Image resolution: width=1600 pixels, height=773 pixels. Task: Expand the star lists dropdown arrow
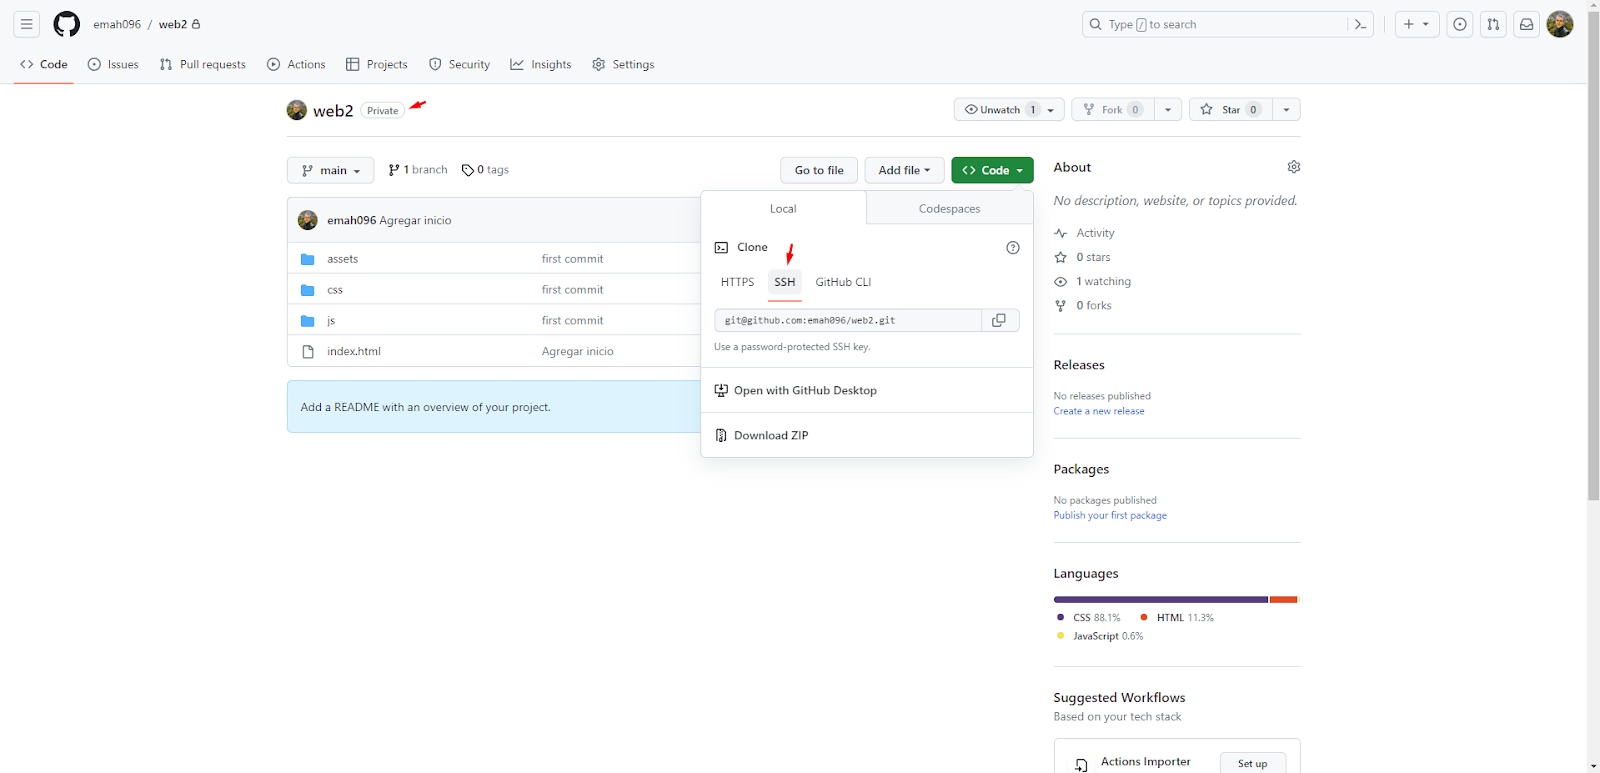pos(1286,110)
